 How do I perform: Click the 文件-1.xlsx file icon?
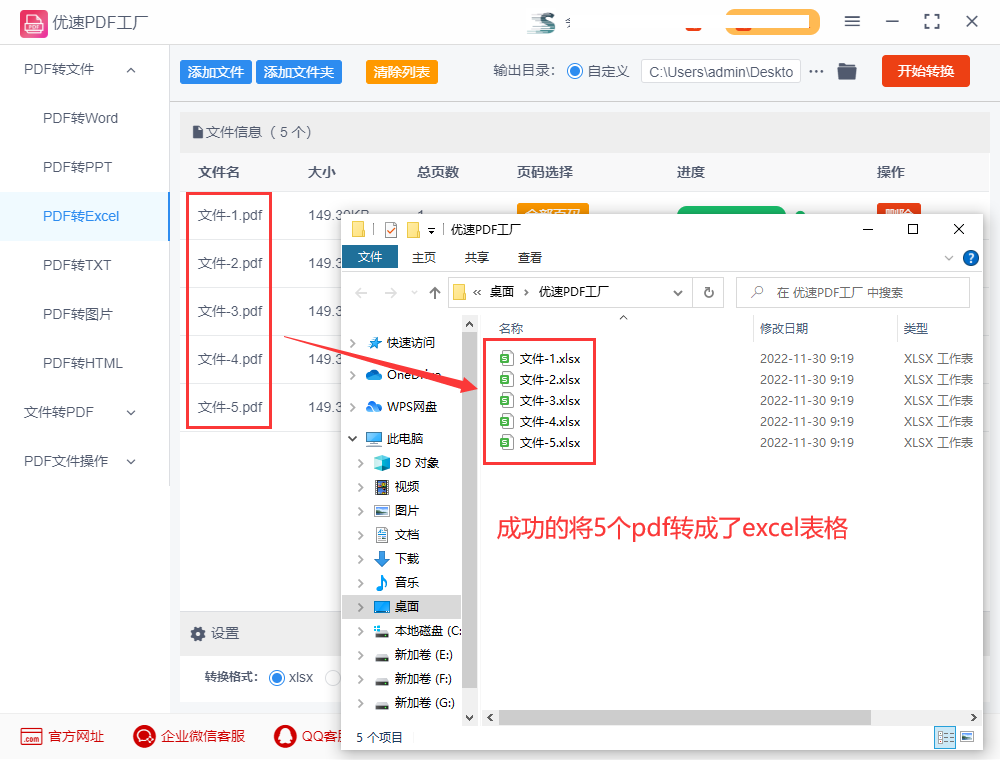coord(506,358)
